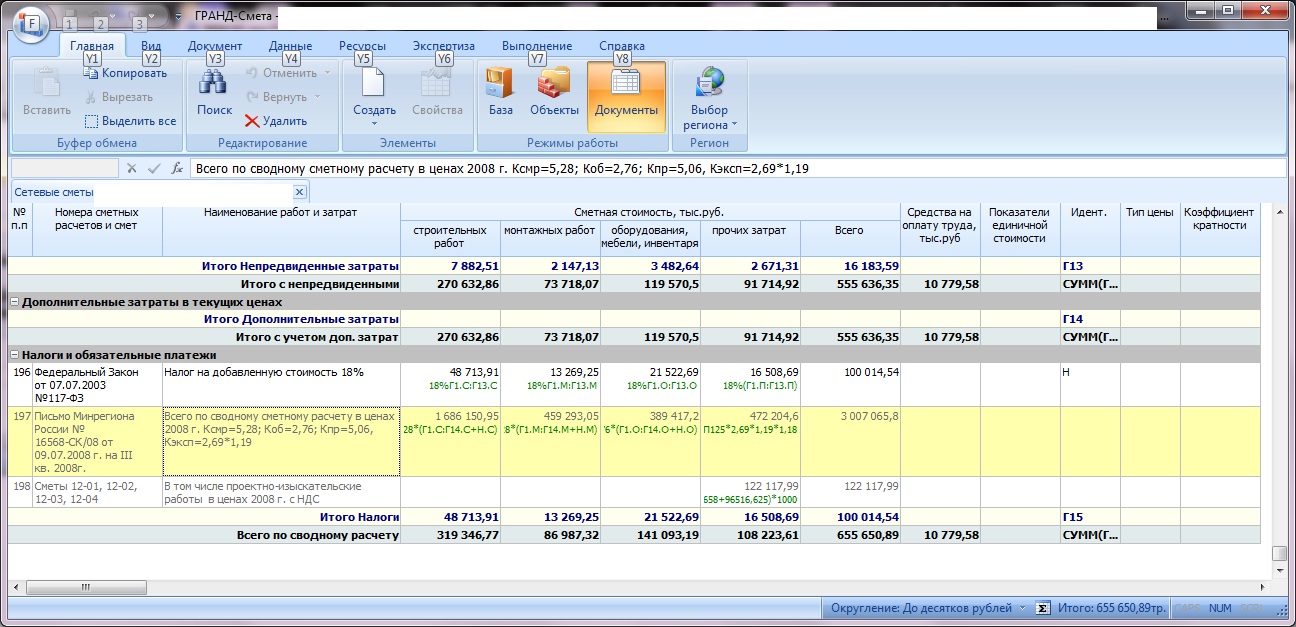Collapse the Налоги и обязательные платежи section
1296x627 pixels.
point(15,354)
